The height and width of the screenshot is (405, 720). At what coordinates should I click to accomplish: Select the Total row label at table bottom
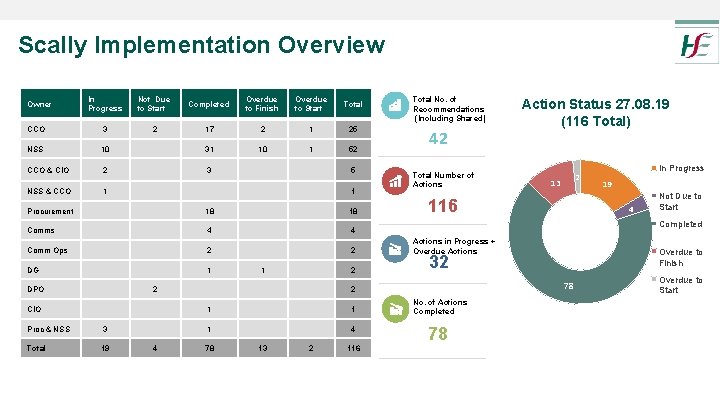[x=36, y=348]
